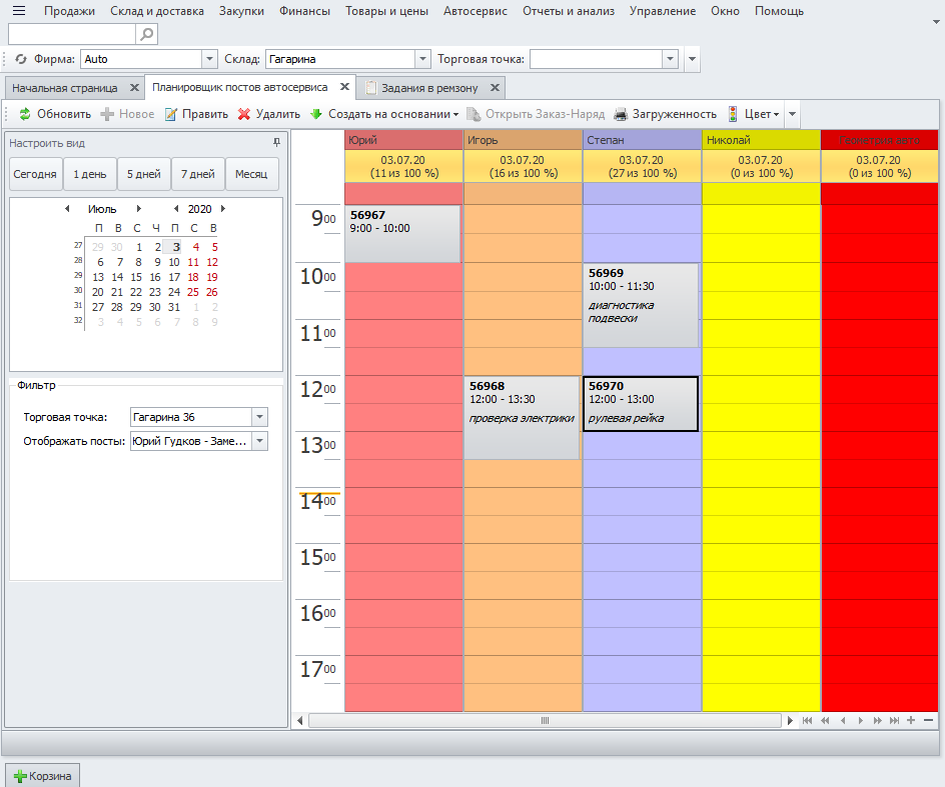Click the refresh icon beside Фирма
The height and width of the screenshot is (787, 945).
click(21, 59)
